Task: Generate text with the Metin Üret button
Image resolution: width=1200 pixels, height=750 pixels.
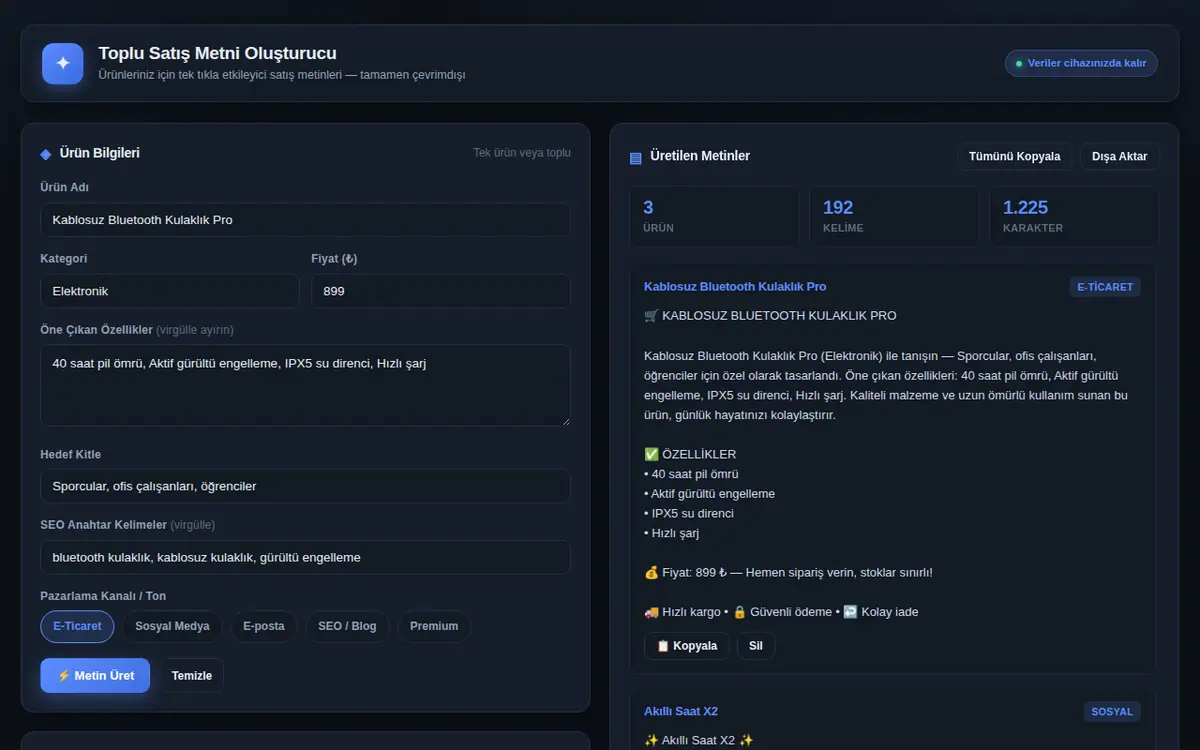Action: pyautogui.click(x=95, y=675)
